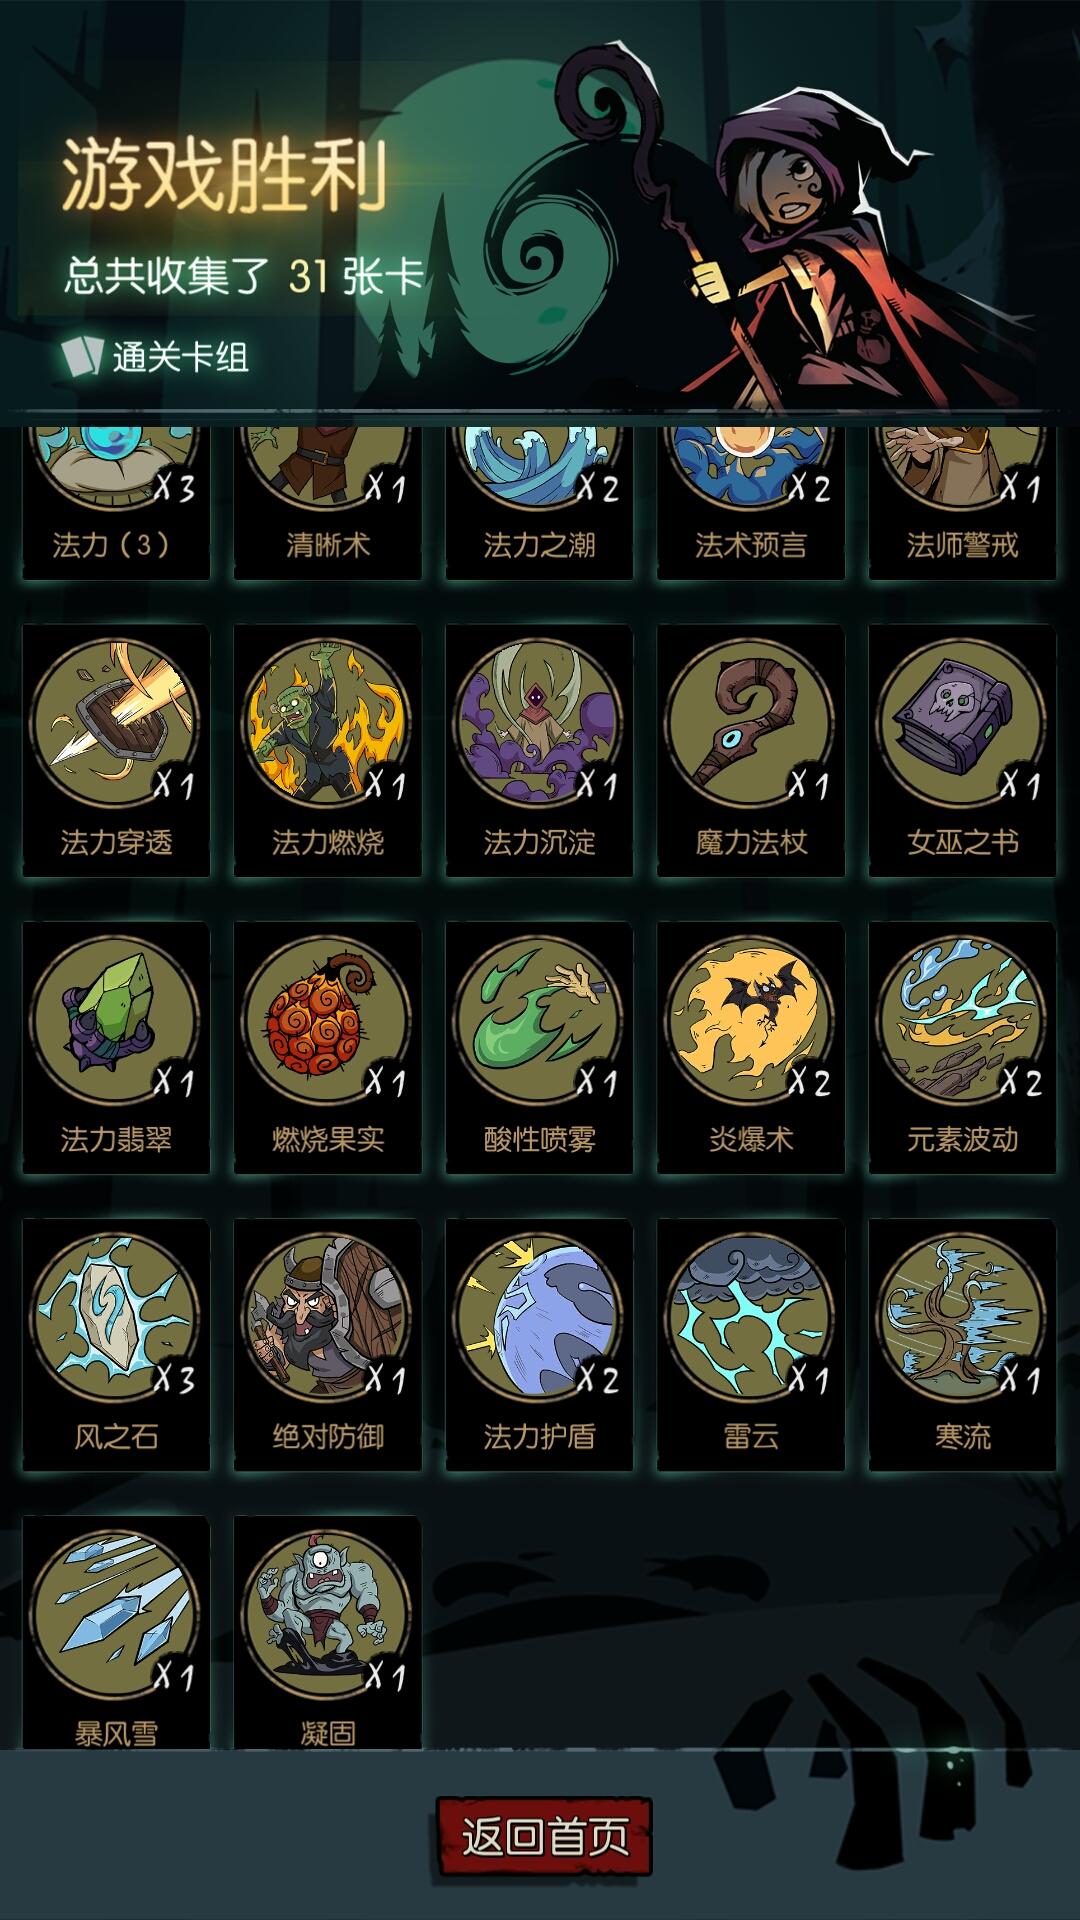Screen dimensions: 1080x1920
Task: Open the 法力护盾 shield card
Action: pyautogui.click(x=539, y=1345)
